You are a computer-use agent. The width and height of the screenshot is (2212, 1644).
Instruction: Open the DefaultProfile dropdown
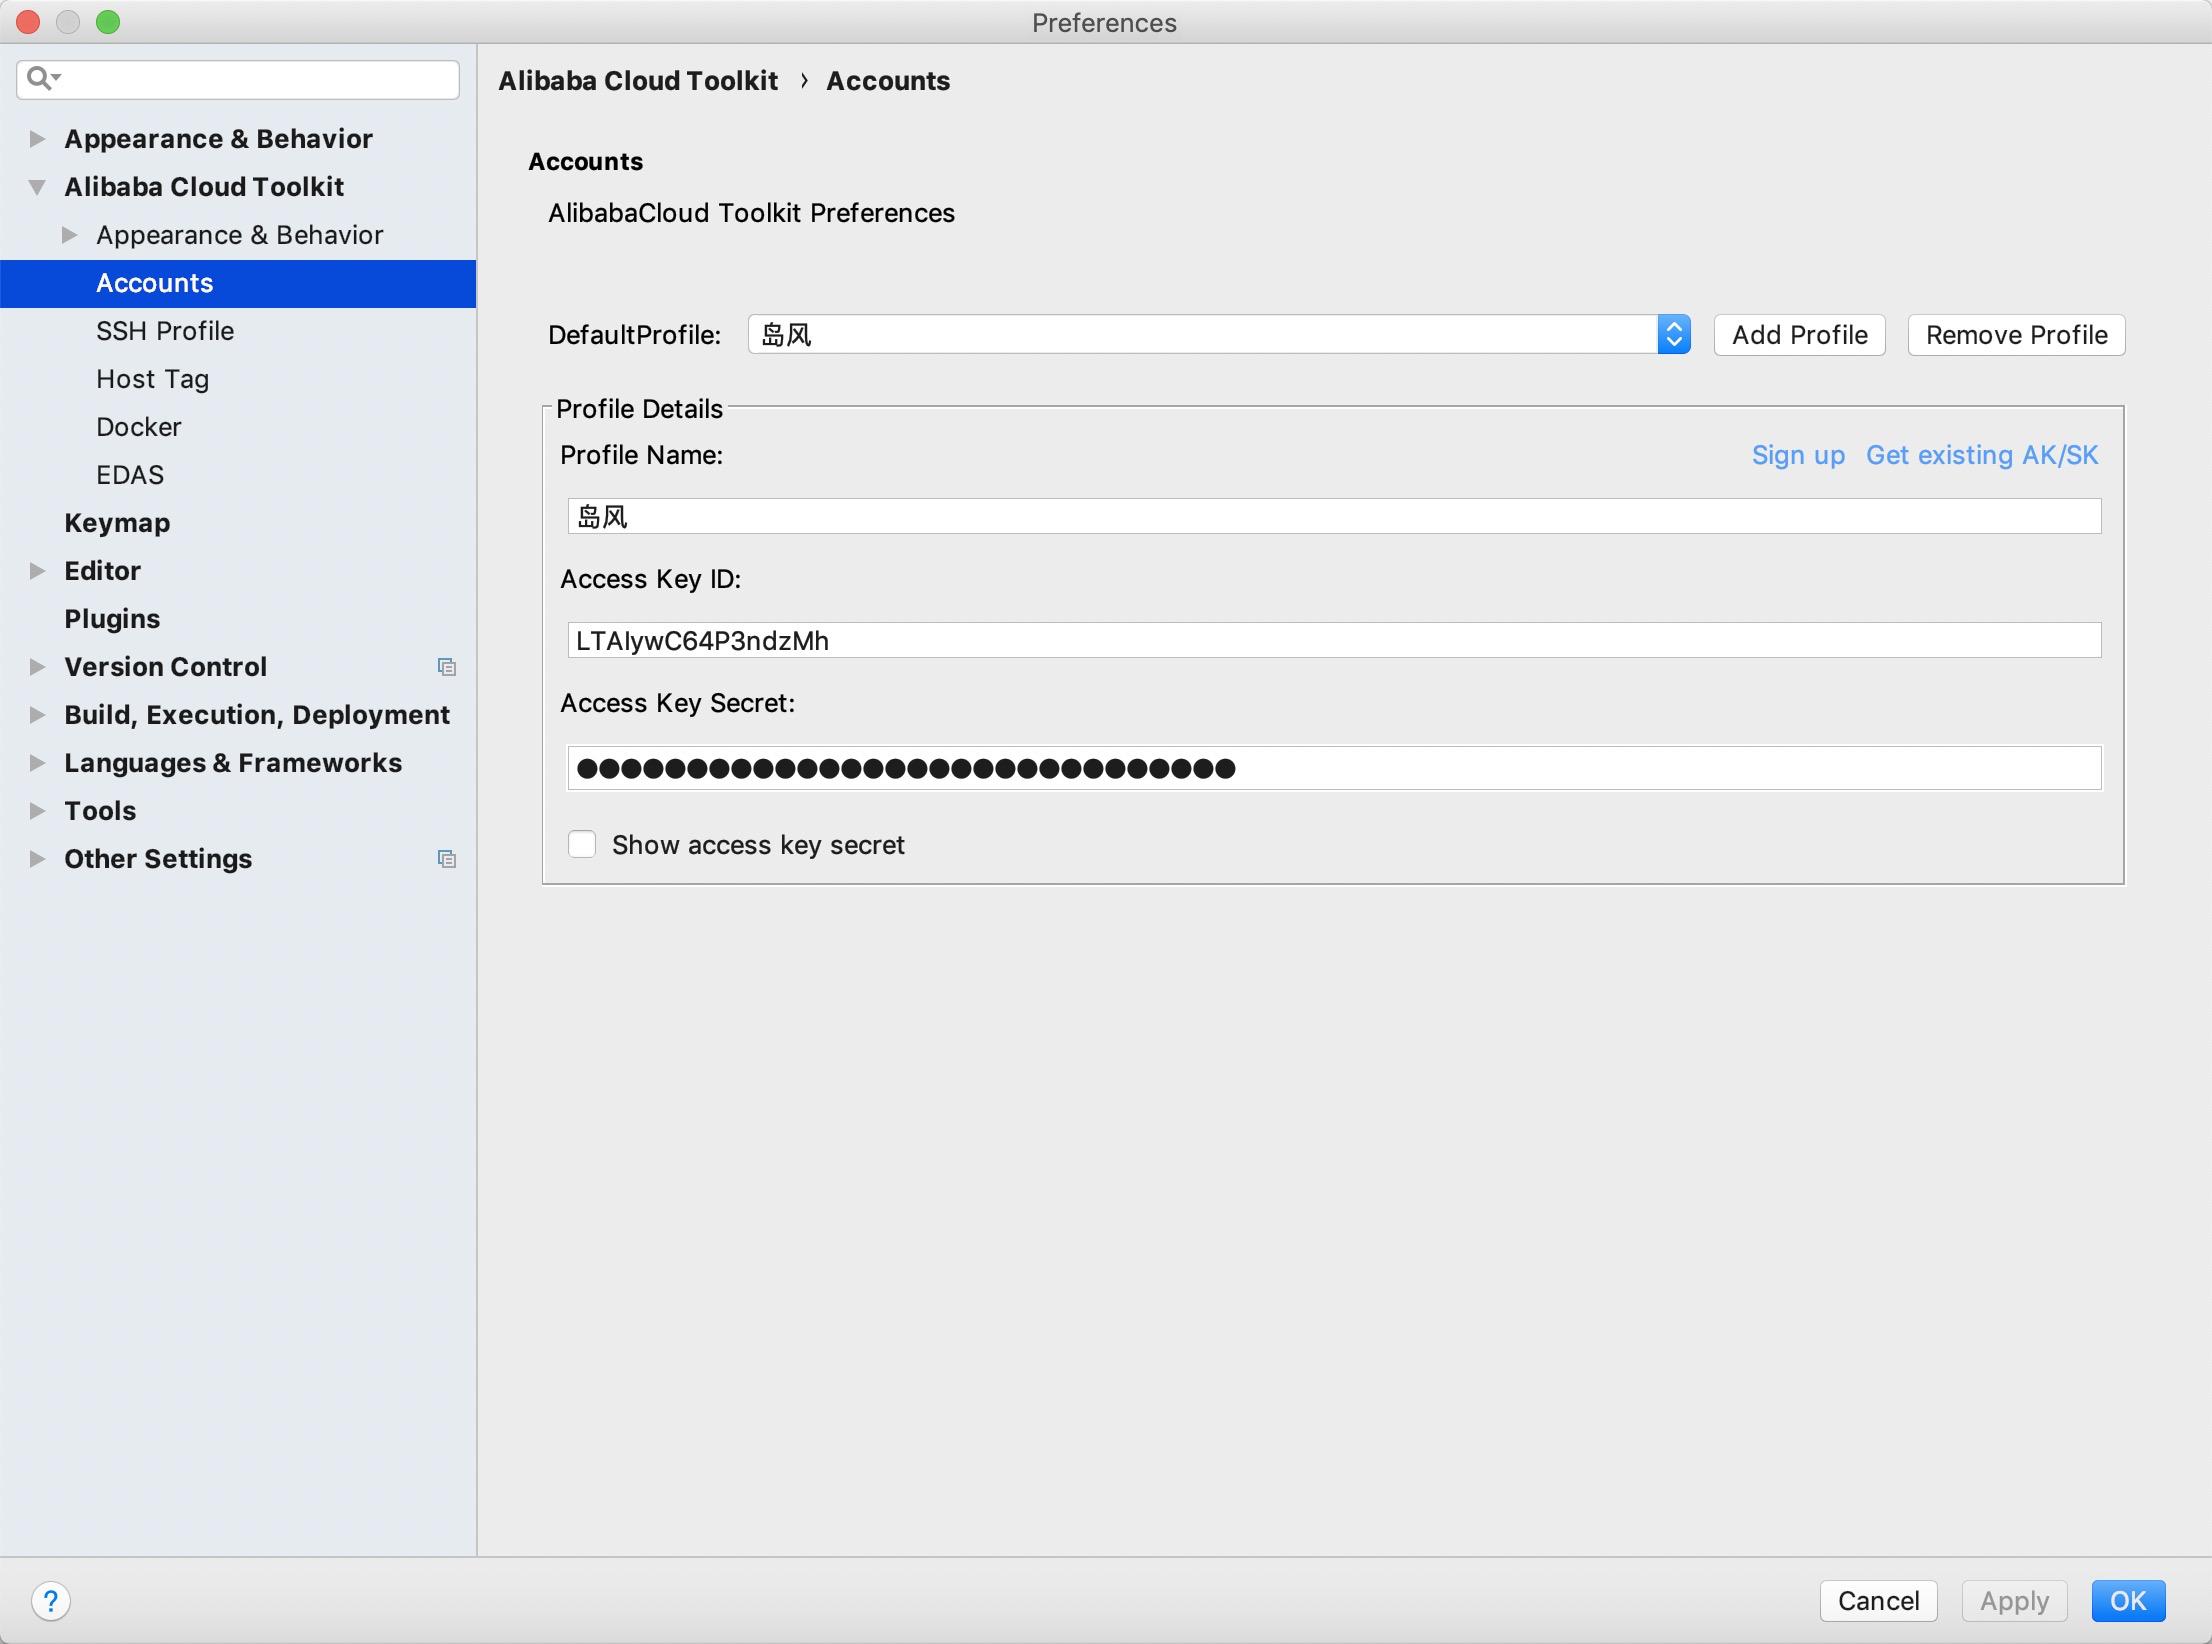1673,335
